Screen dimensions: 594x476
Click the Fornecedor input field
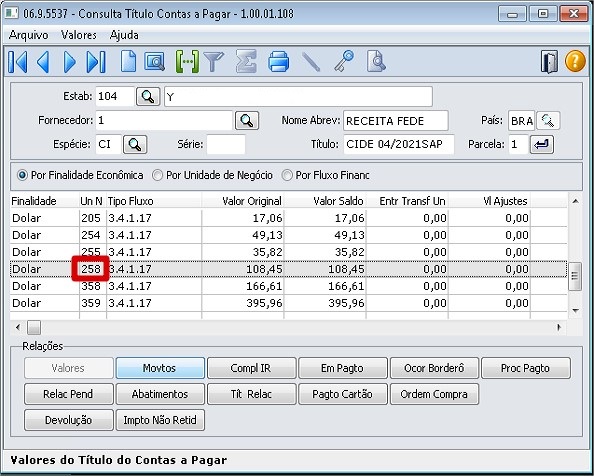(164, 120)
